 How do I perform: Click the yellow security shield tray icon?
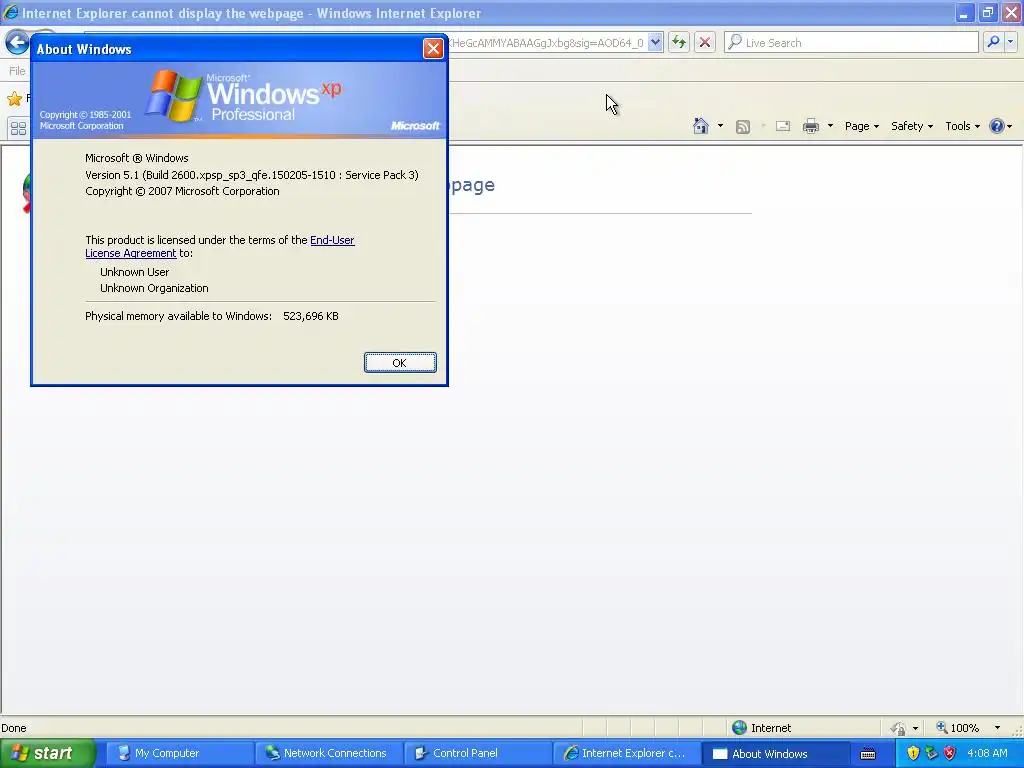(913, 754)
